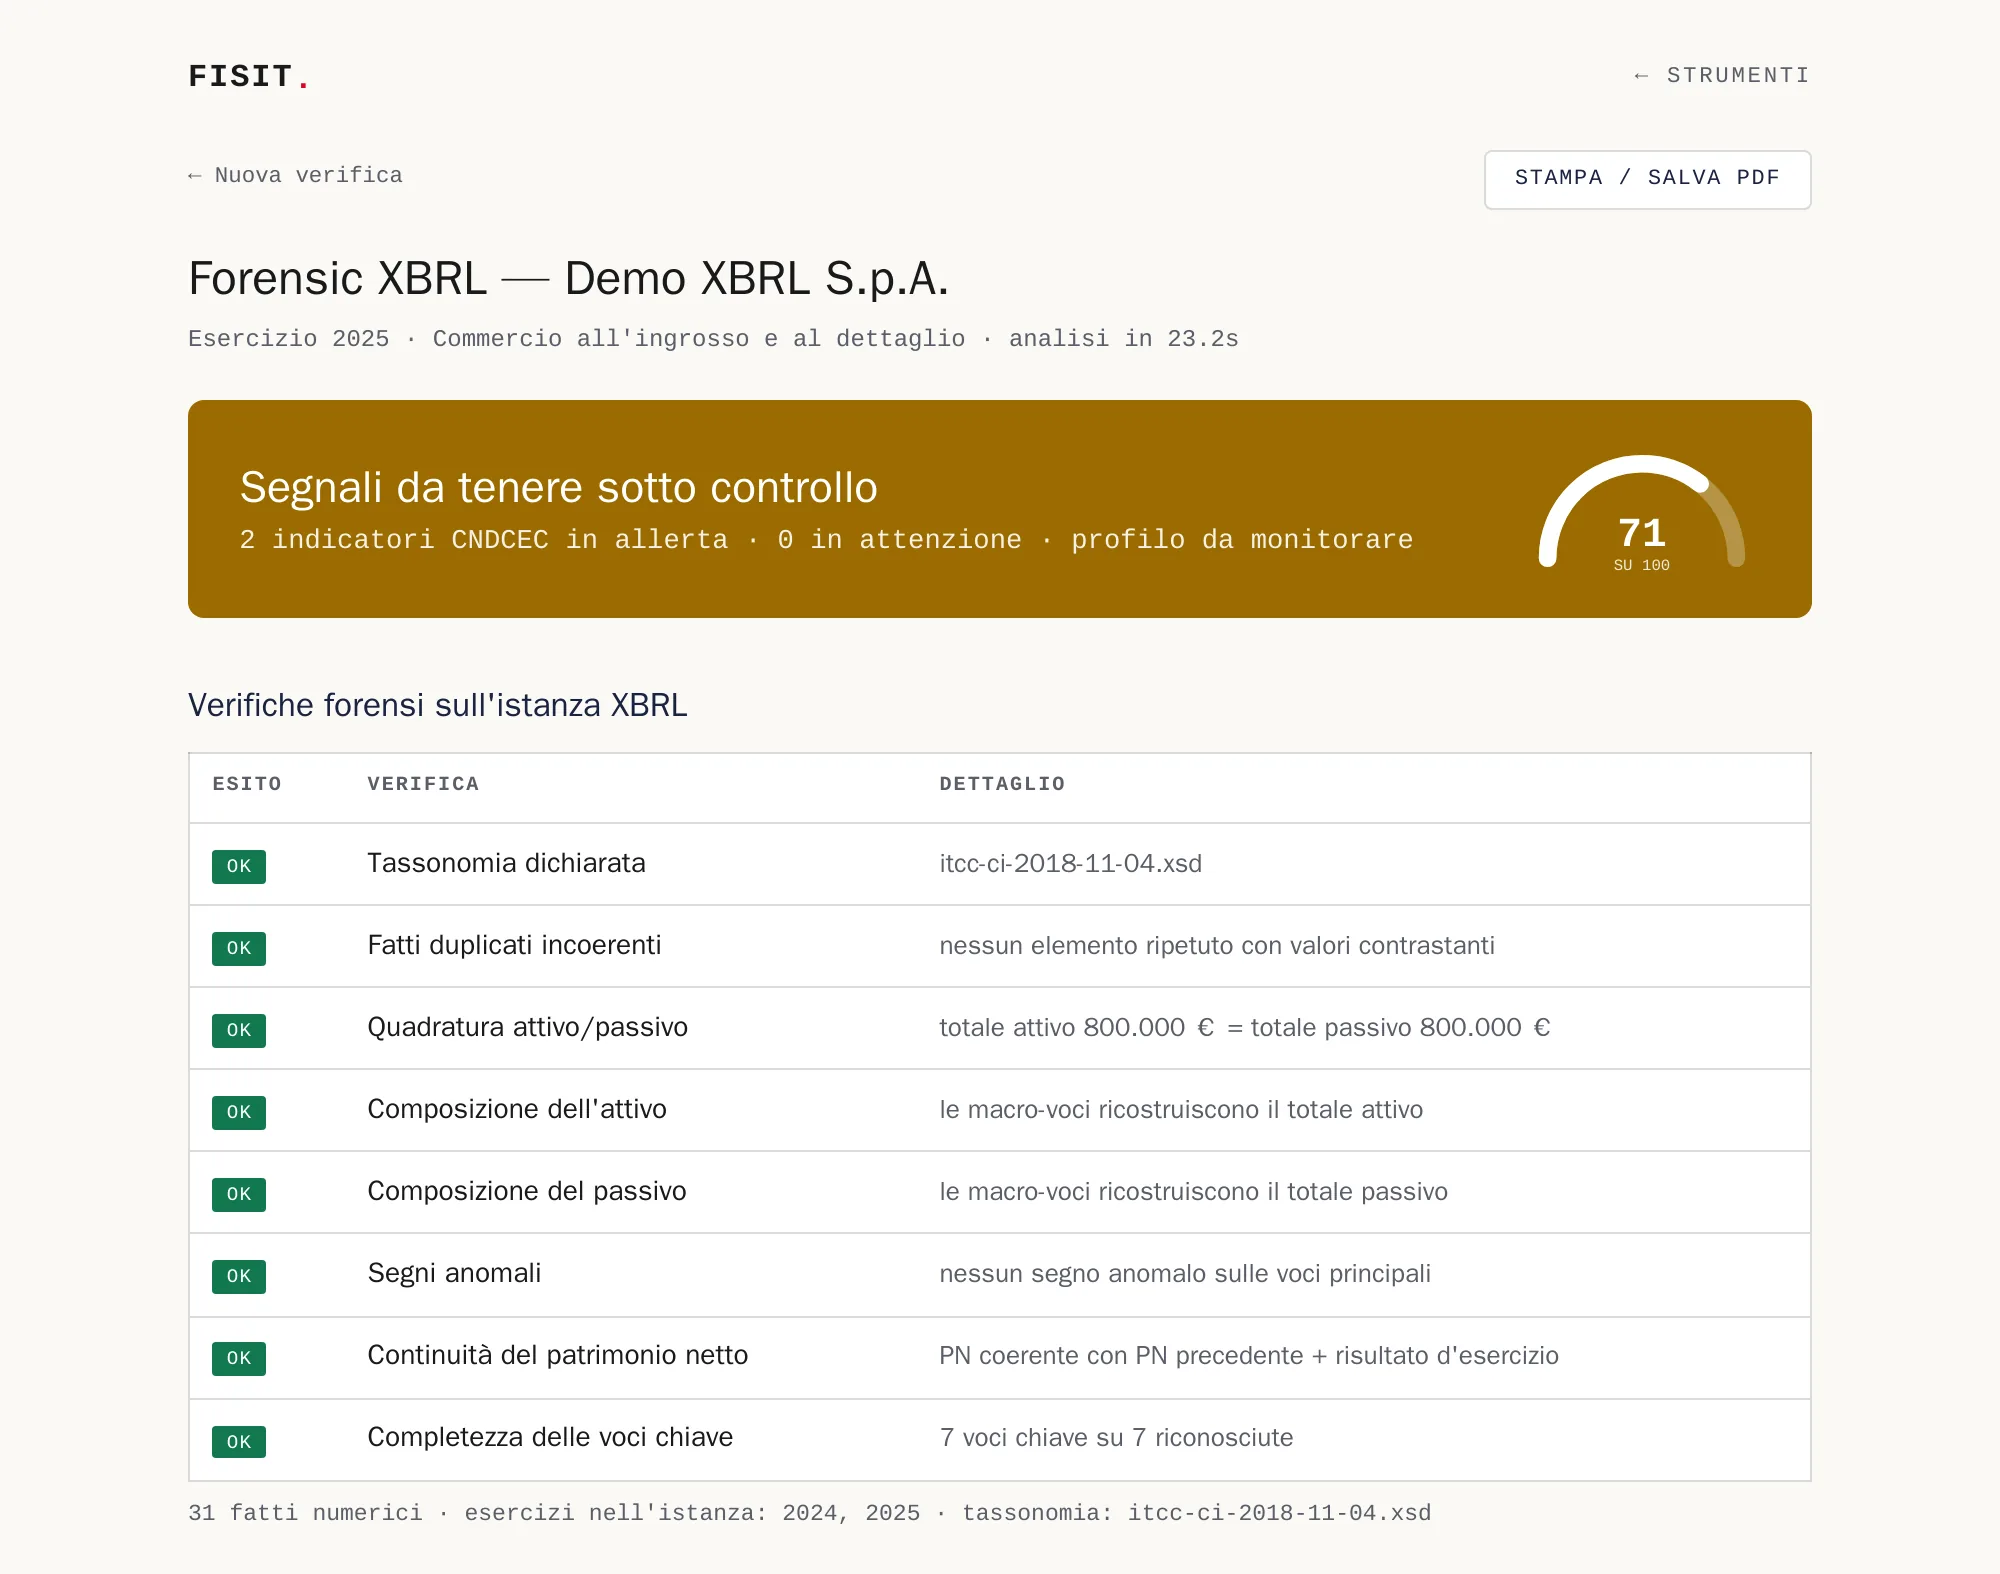The height and width of the screenshot is (1574, 2000).
Task: Click nessun elemento ripetuto detail text
Action: pos(1217,945)
